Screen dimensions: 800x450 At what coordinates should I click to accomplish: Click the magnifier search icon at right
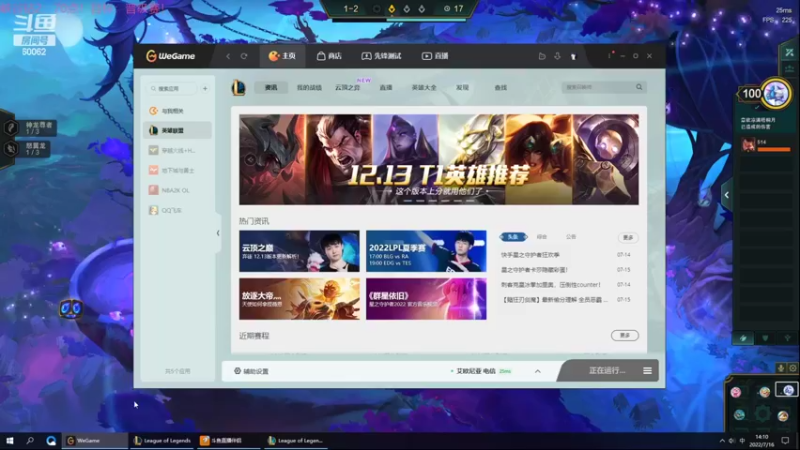tap(639, 87)
